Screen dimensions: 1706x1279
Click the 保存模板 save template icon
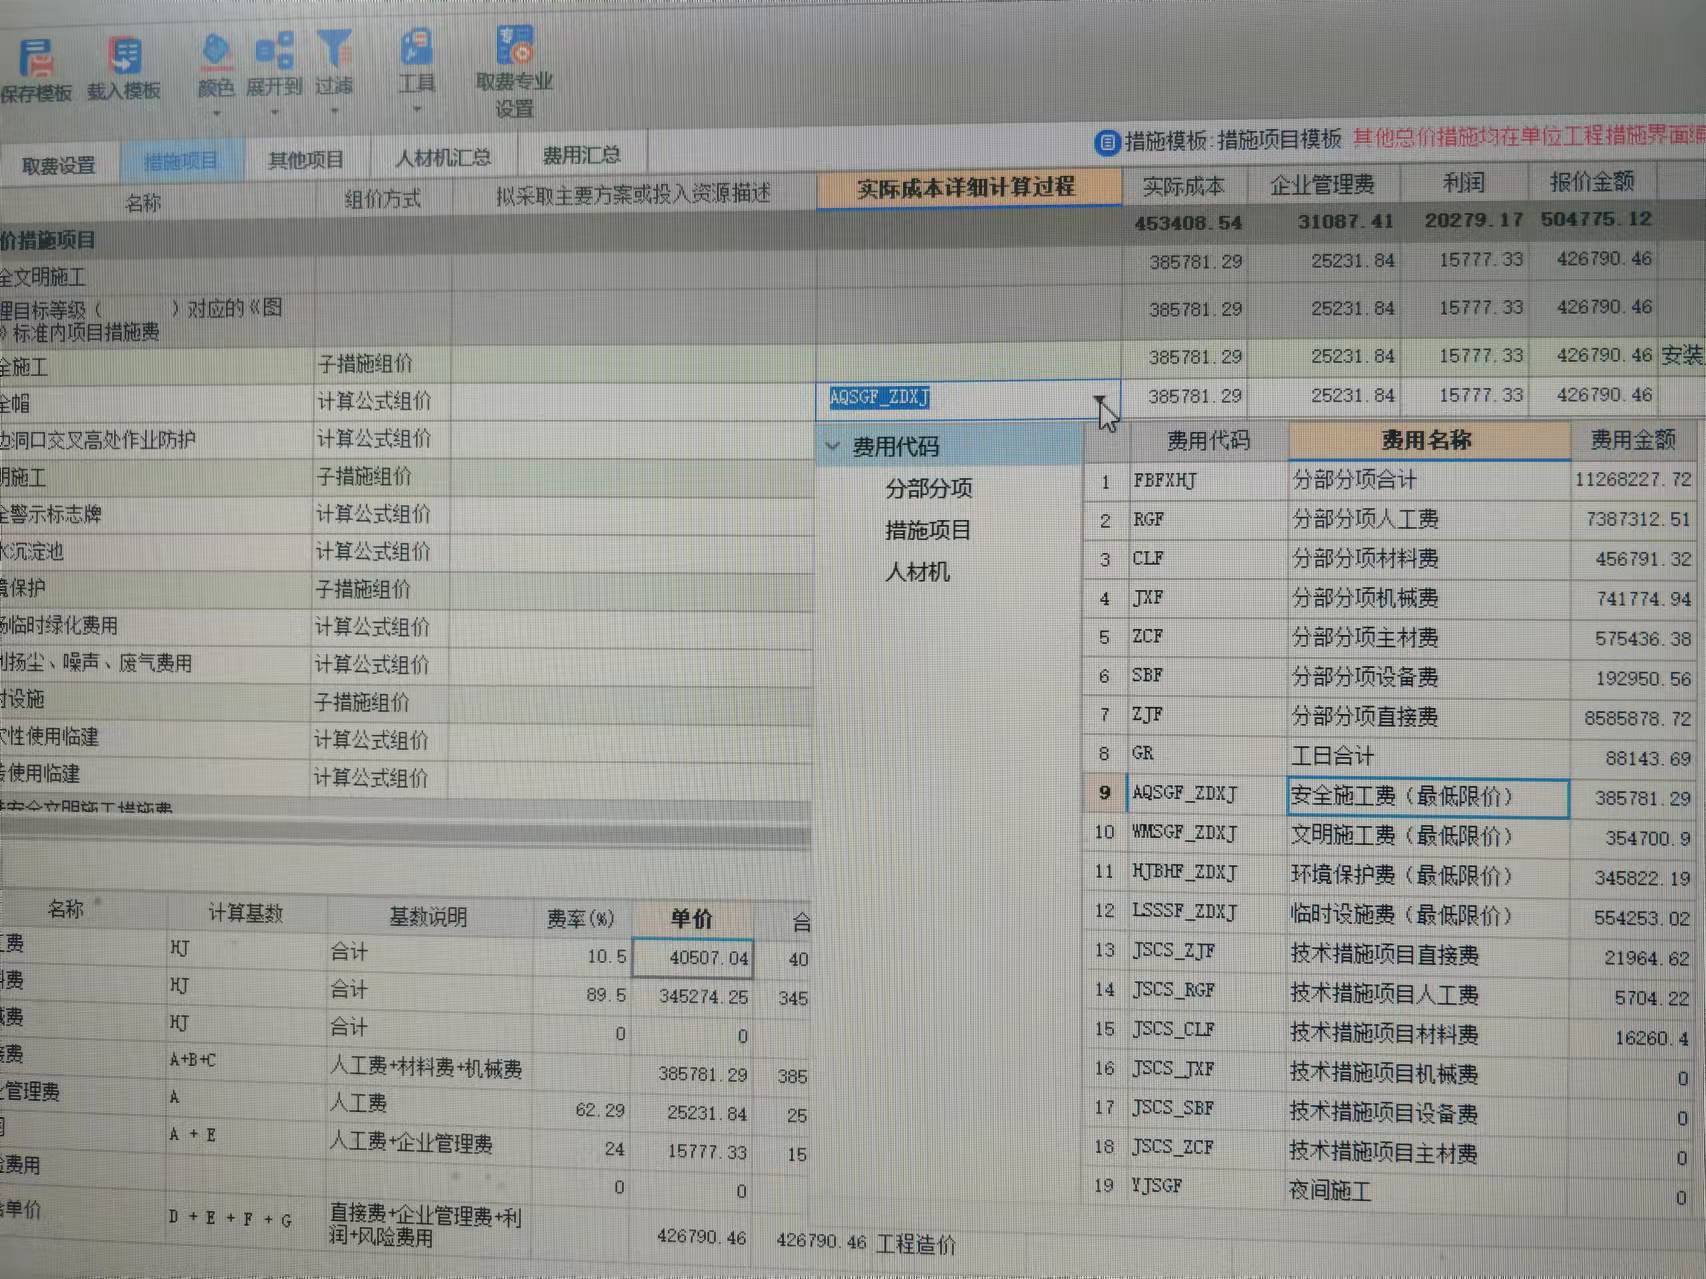(x=36, y=60)
